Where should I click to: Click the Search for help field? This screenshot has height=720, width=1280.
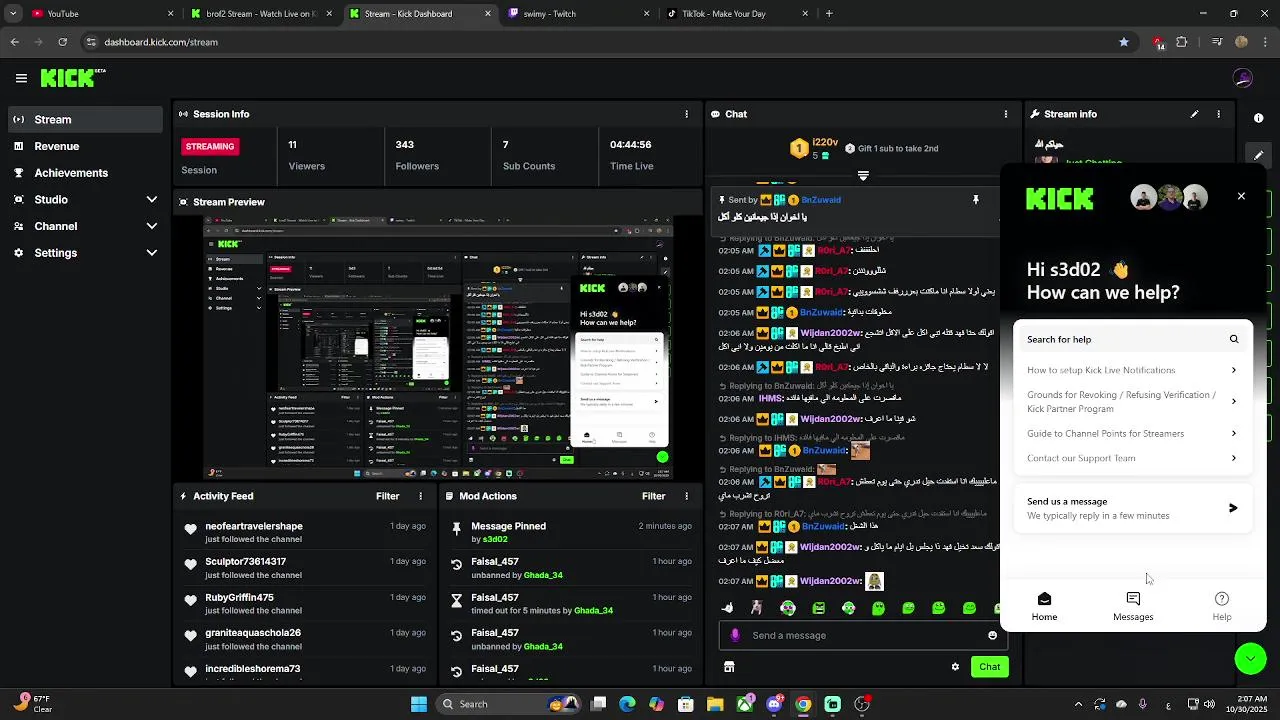[1132, 339]
